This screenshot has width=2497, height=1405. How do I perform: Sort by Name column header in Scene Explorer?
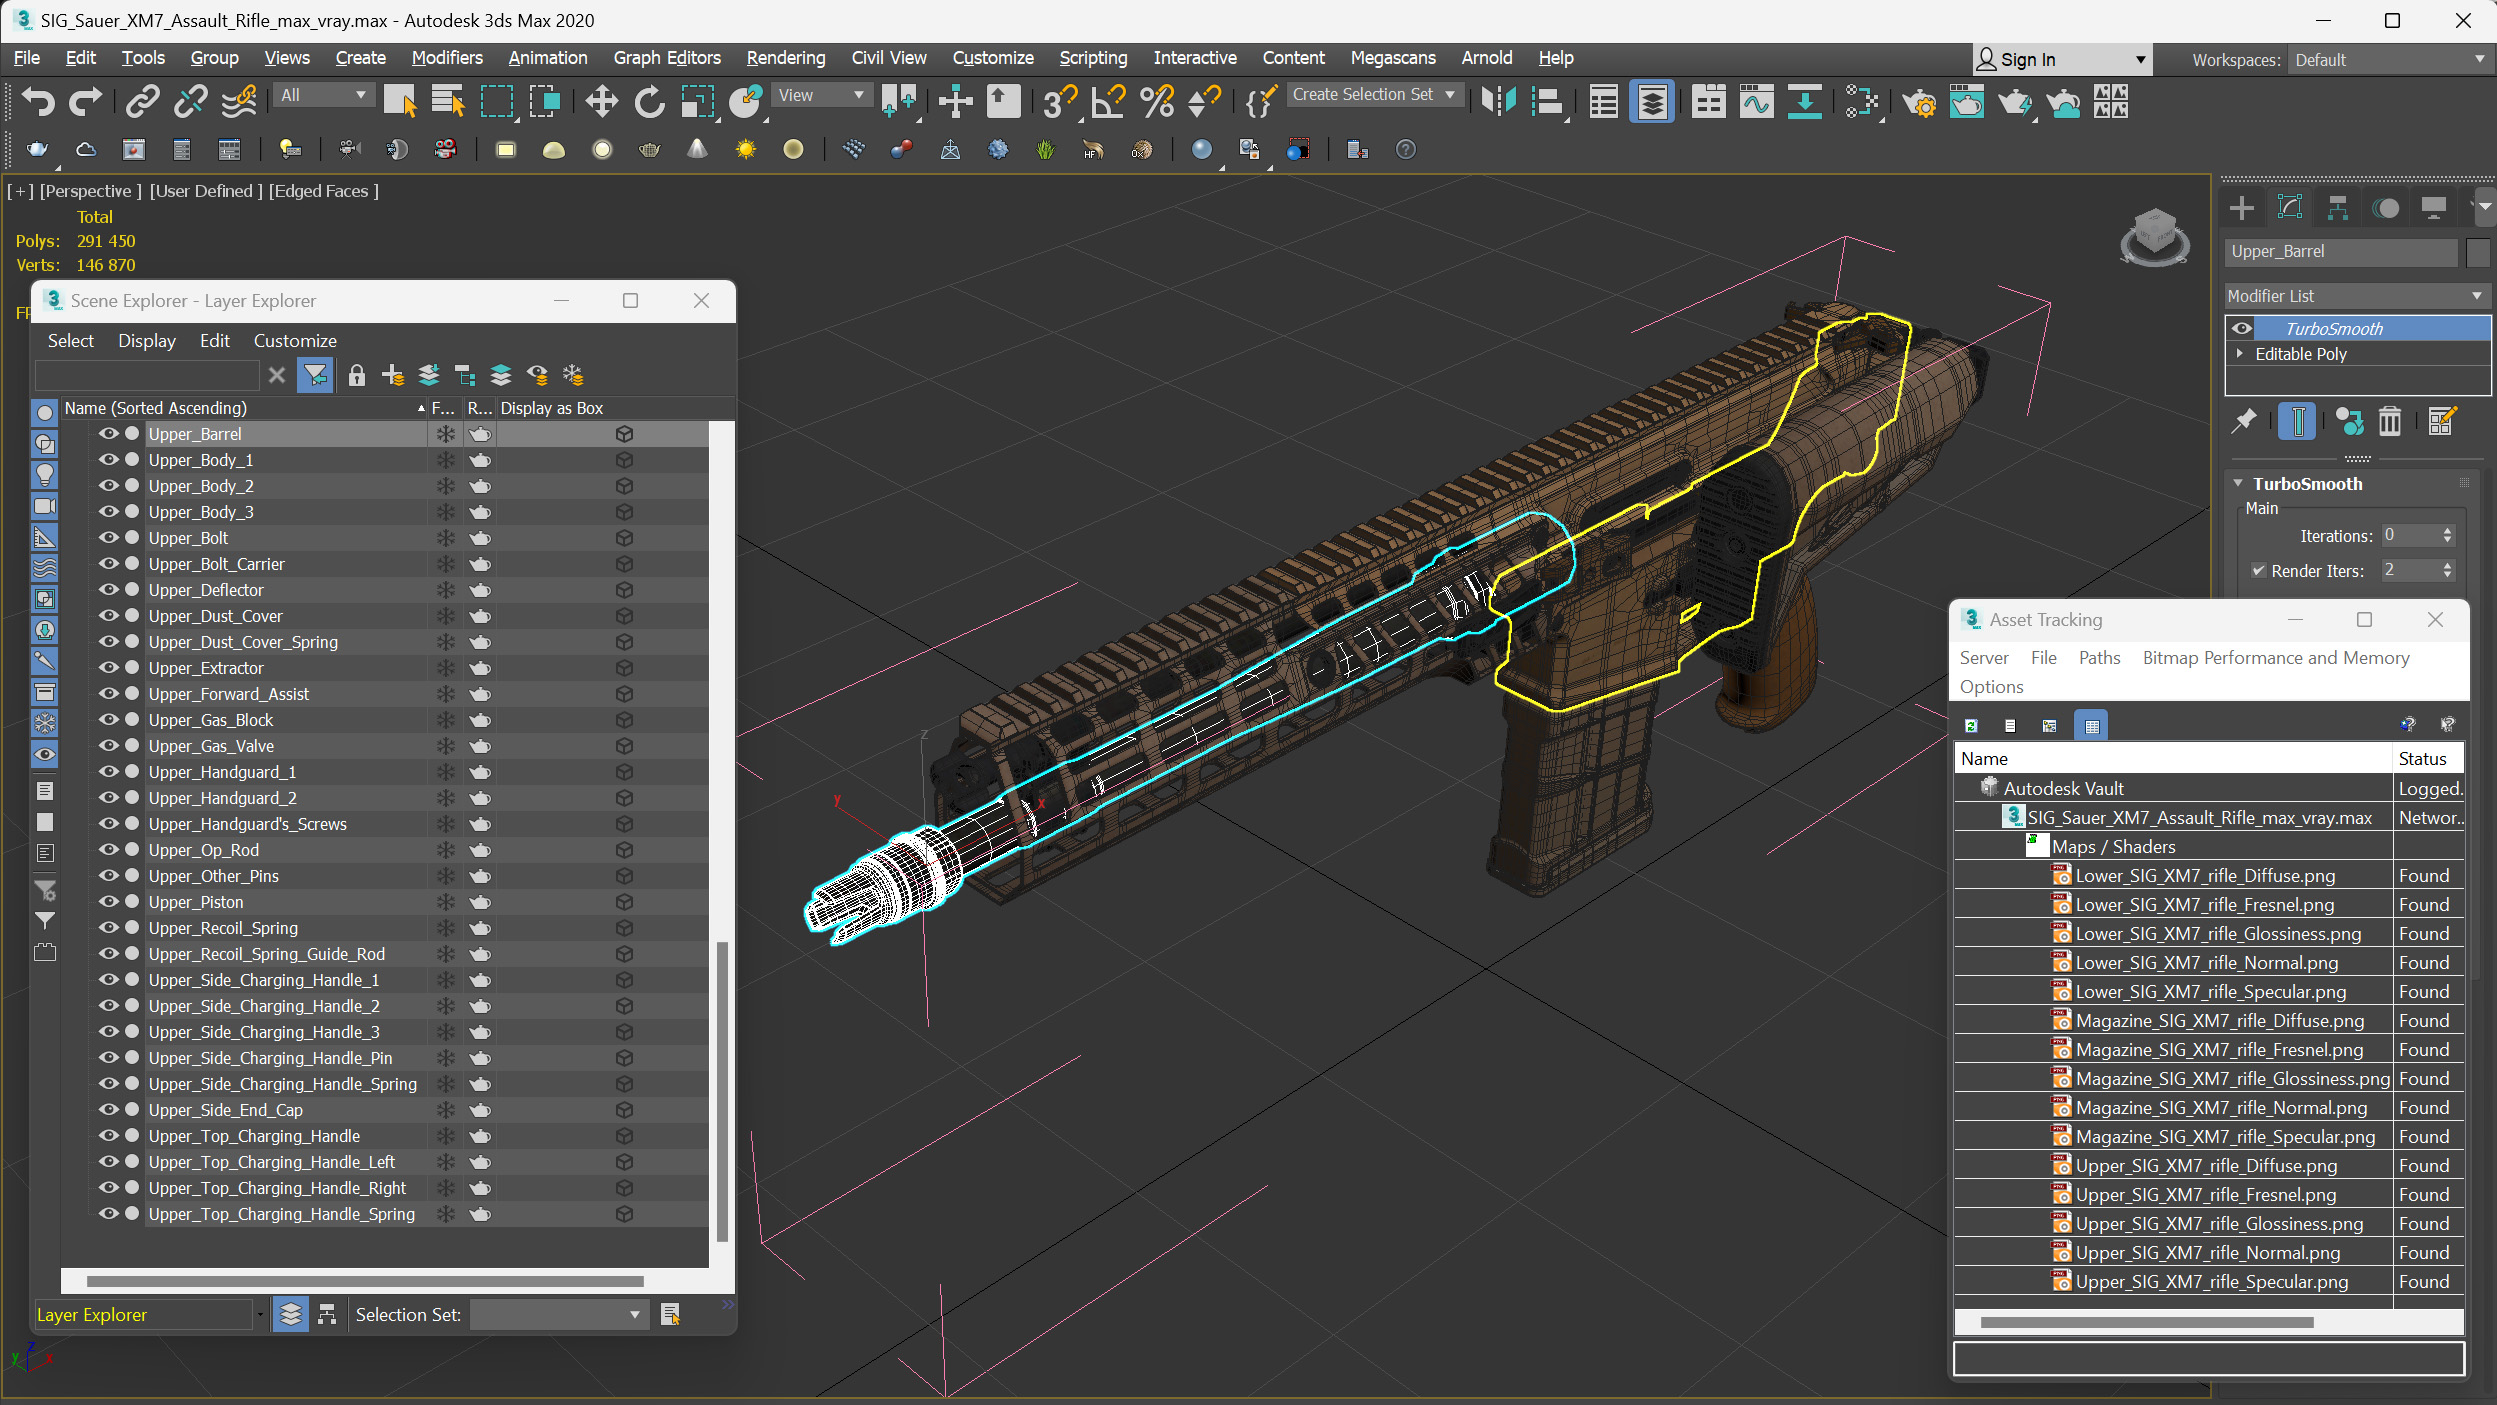pos(243,408)
